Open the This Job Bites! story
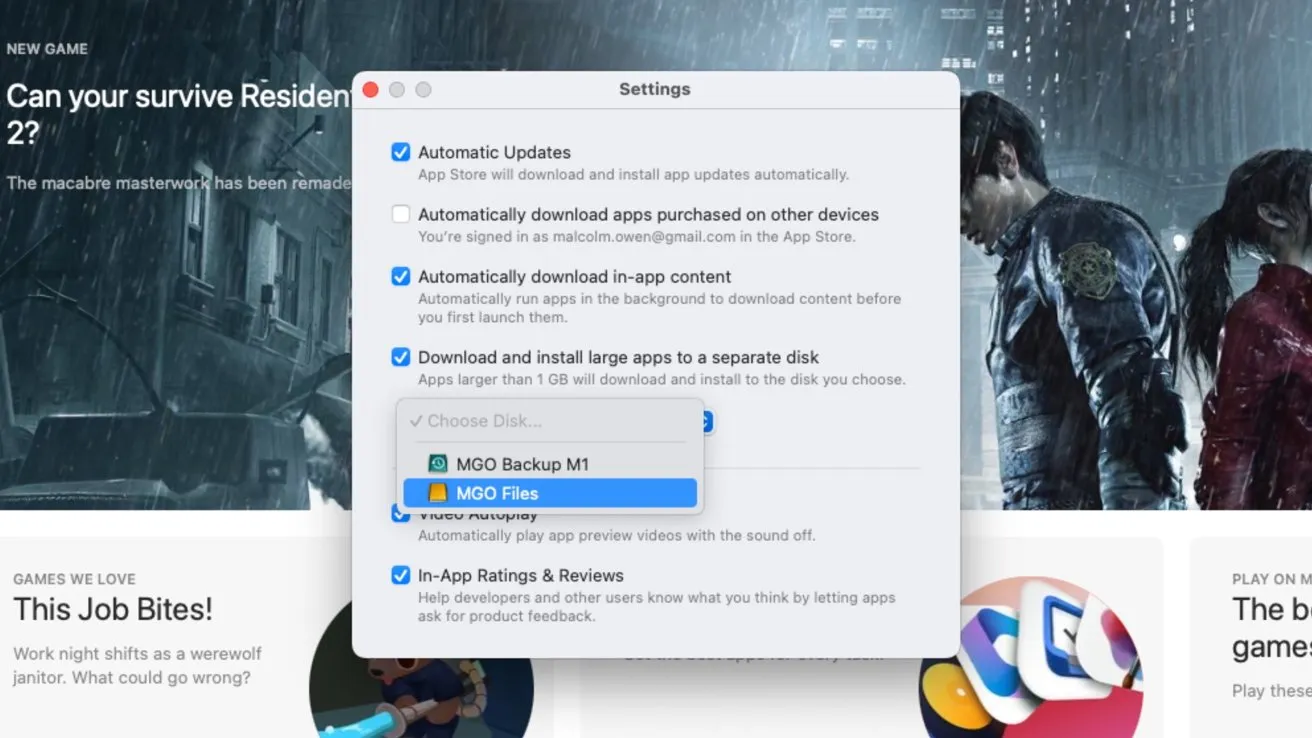1312x738 pixels. coord(113,609)
